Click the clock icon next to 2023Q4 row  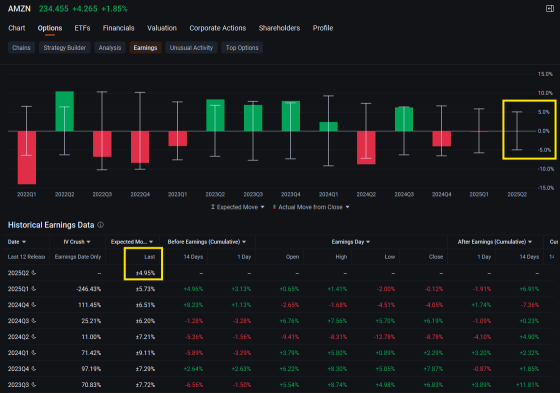tap(34, 369)
